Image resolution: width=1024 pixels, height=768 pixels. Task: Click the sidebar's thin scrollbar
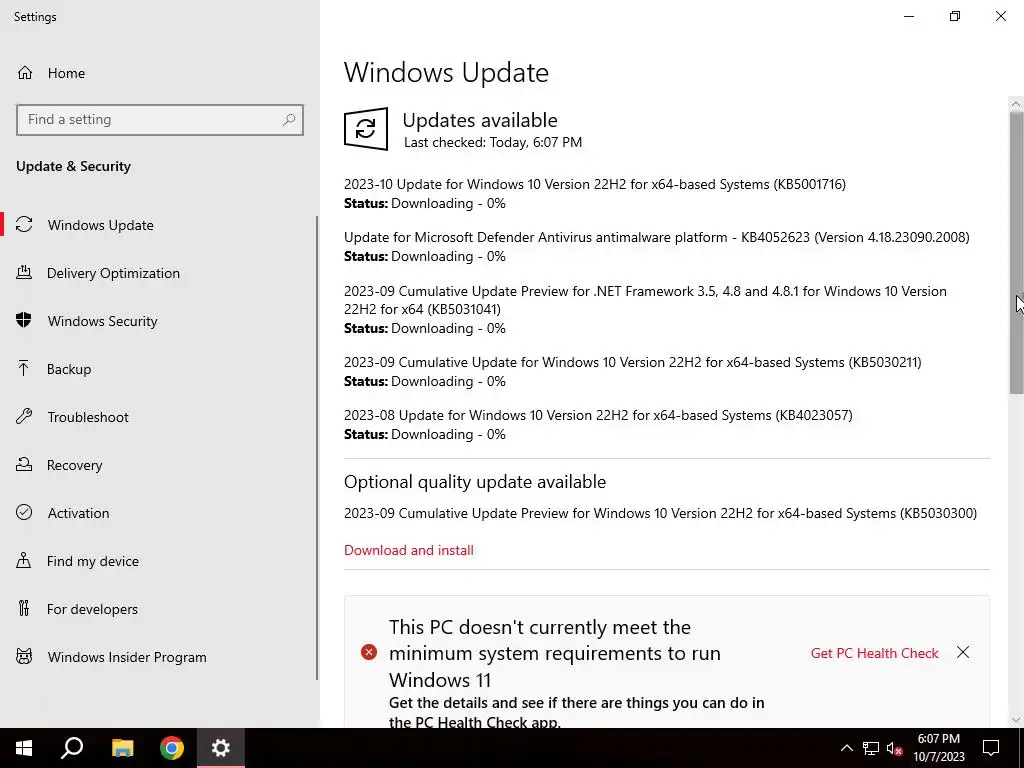coord(317,448)
